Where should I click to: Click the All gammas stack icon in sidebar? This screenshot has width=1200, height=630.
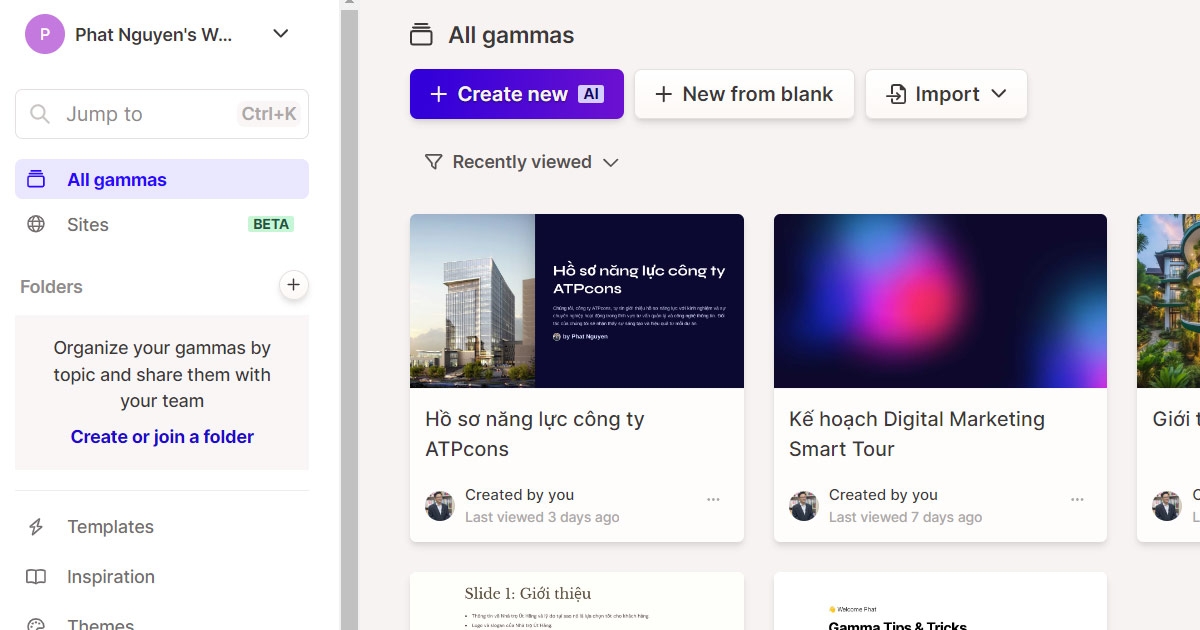(x=36, y=180)
